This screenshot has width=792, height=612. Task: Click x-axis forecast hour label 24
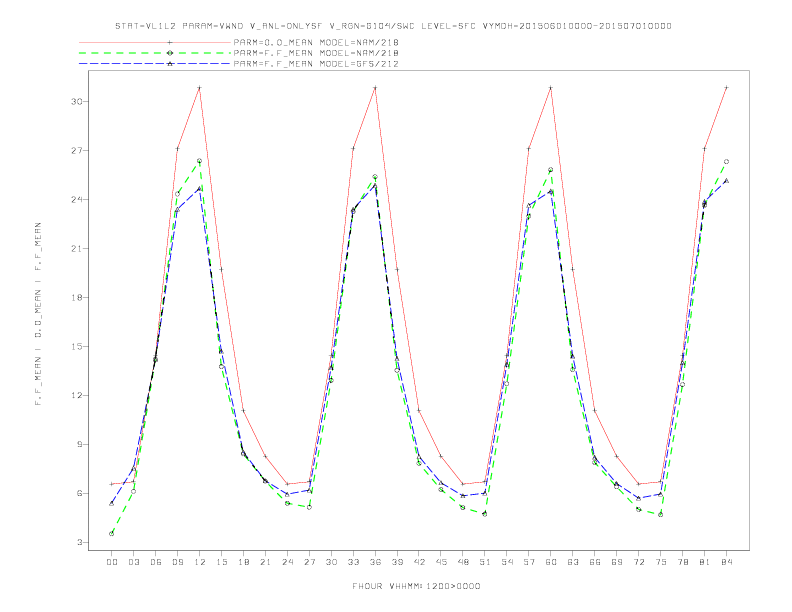click(x=287, y=562)
